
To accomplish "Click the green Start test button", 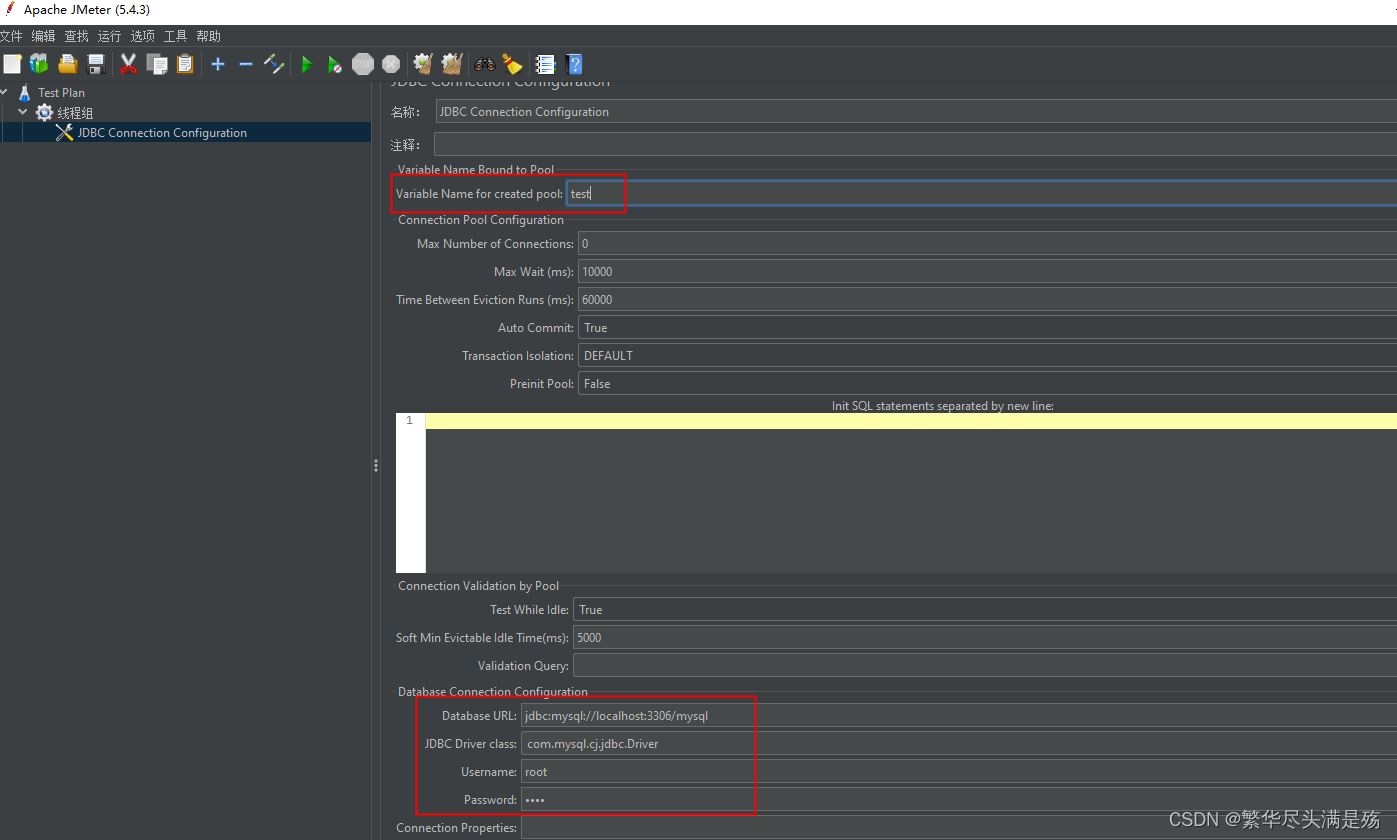I will coord(307,65).
